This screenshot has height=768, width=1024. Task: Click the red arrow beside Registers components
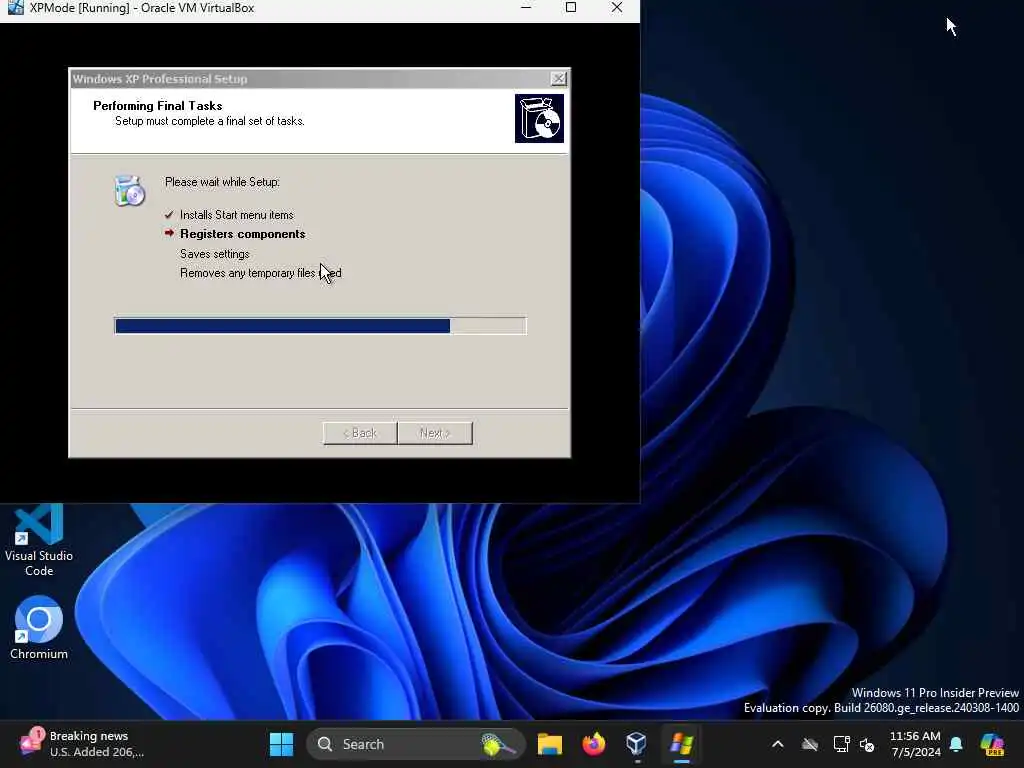pyautogui.click(x=169, y=233)
